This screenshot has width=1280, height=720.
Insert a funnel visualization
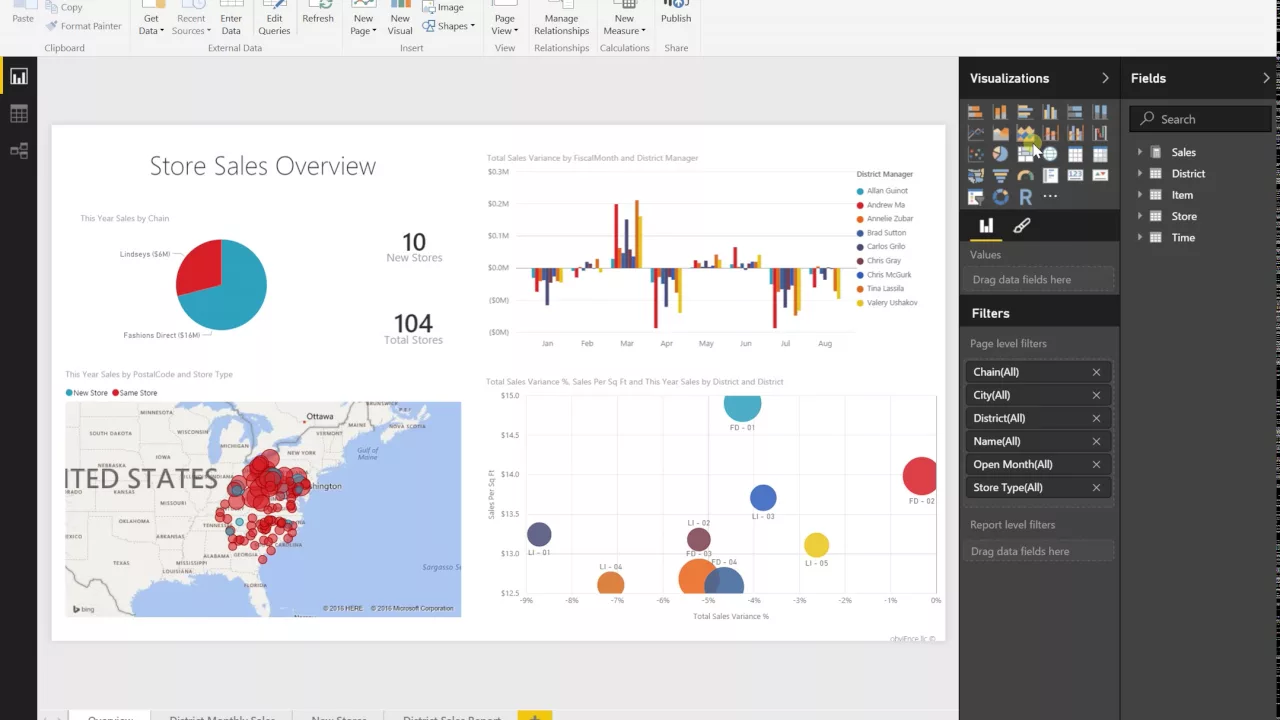click(x=1000, y=176)
